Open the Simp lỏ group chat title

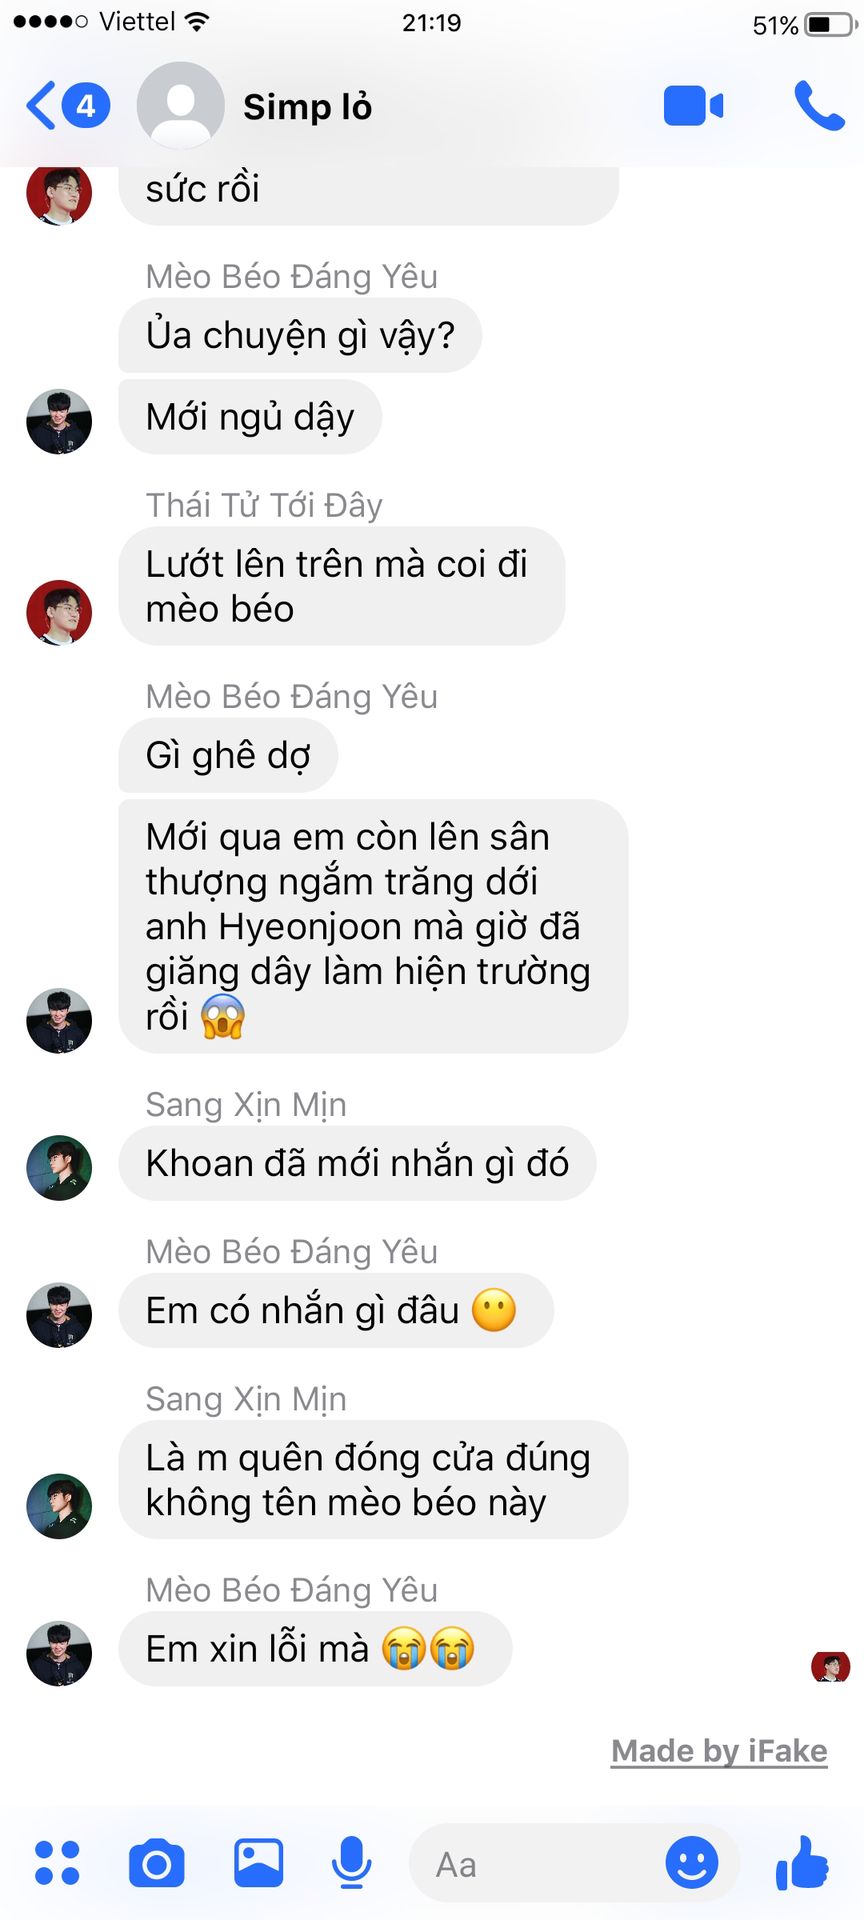(x=308, y=106)
